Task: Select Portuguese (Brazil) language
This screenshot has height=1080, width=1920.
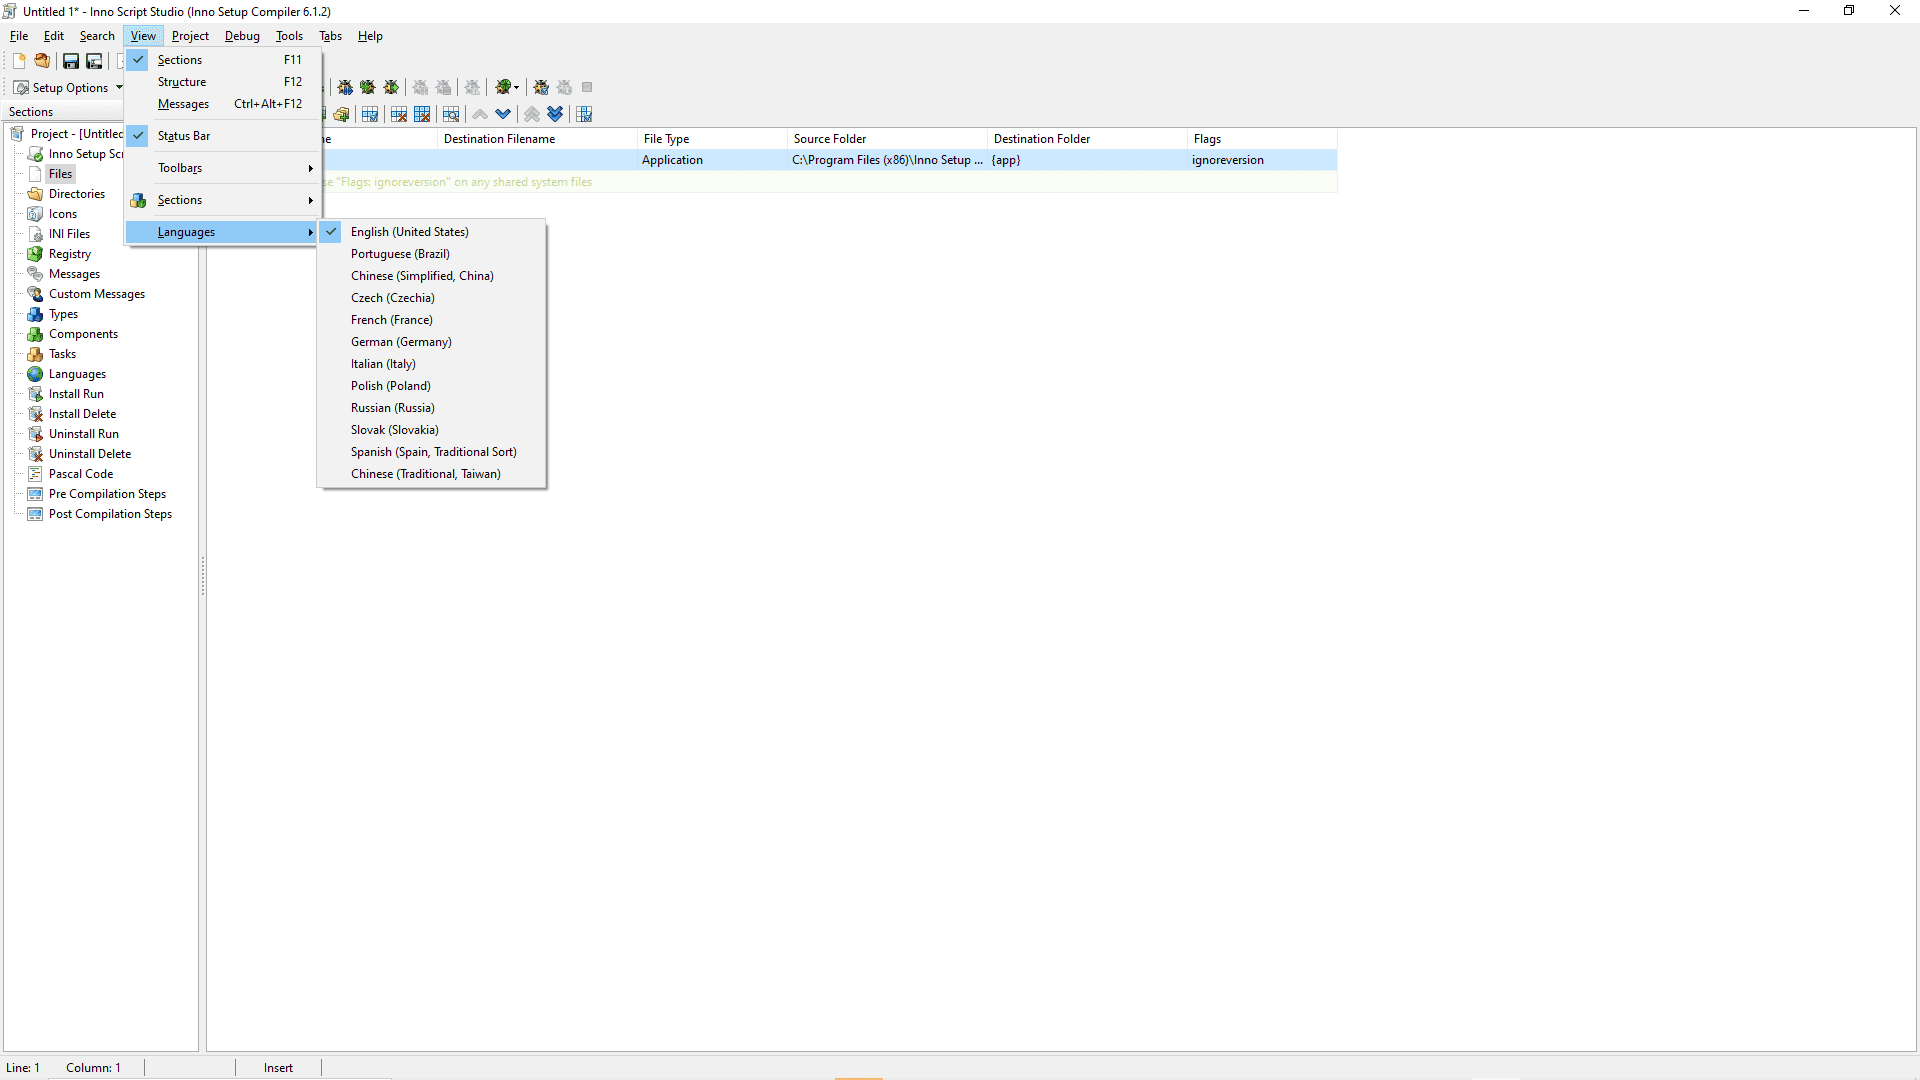Action: 432,254
